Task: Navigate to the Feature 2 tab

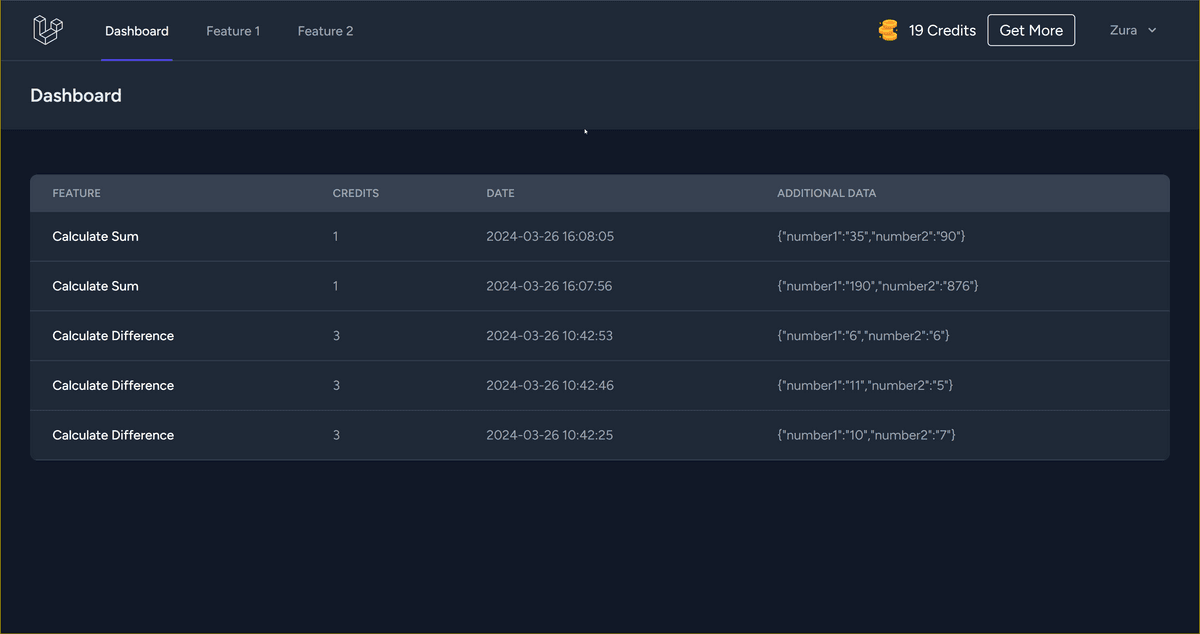Action: 325,31
